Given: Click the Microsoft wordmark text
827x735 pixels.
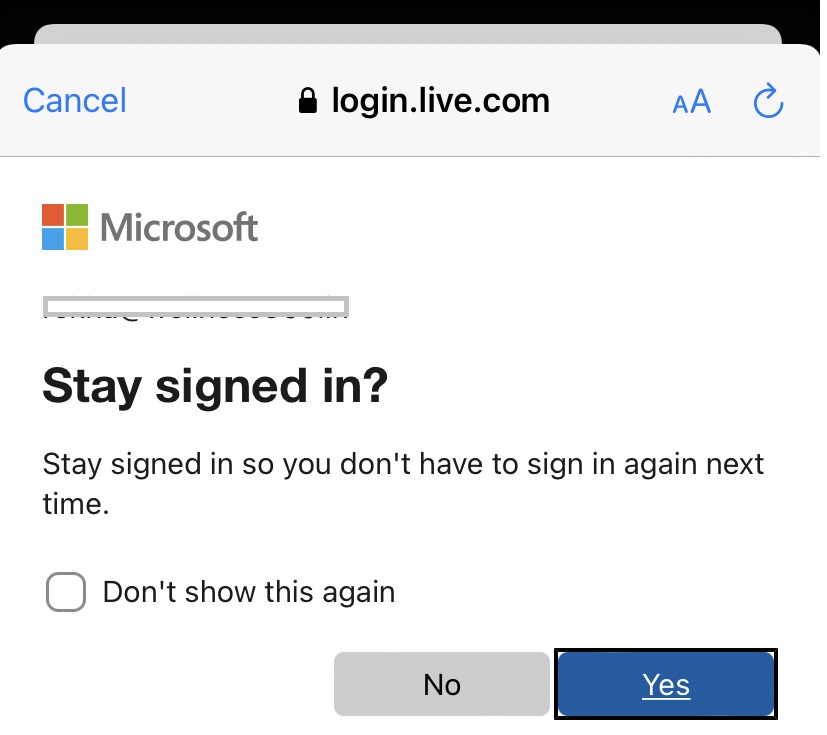Looking at the screenshot, I should [x=179, y=227].
